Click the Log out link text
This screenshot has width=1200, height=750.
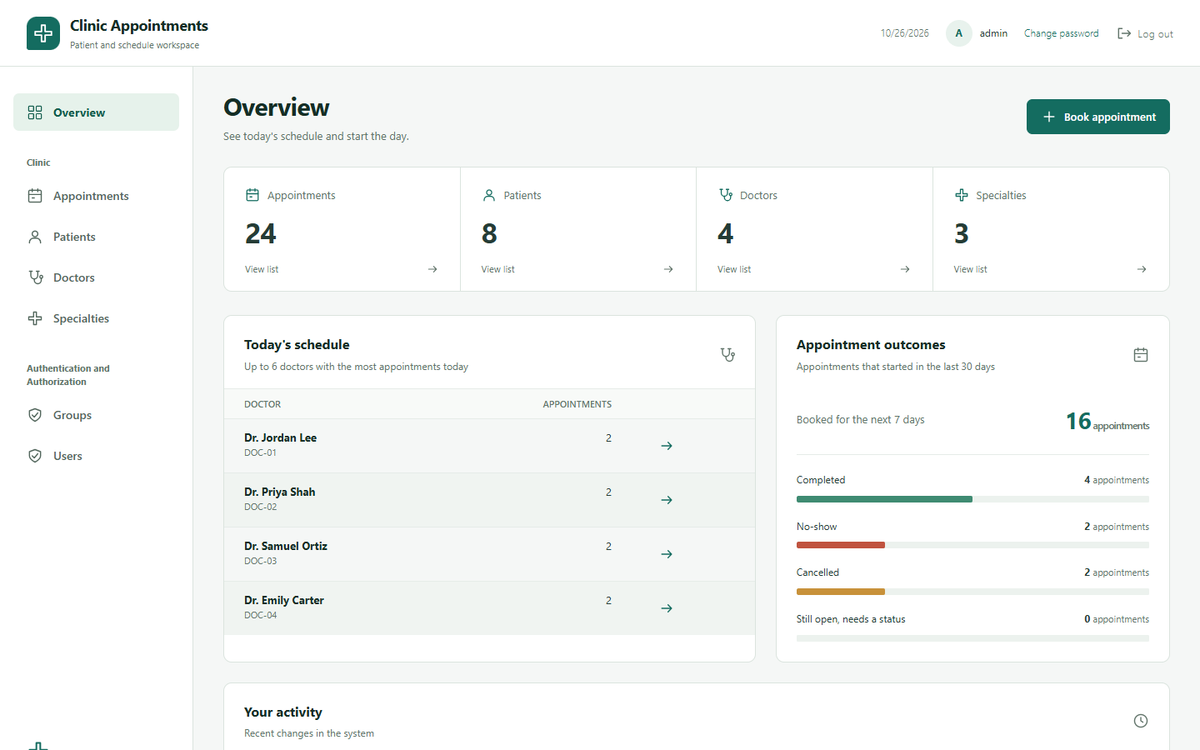[1156, 34]
